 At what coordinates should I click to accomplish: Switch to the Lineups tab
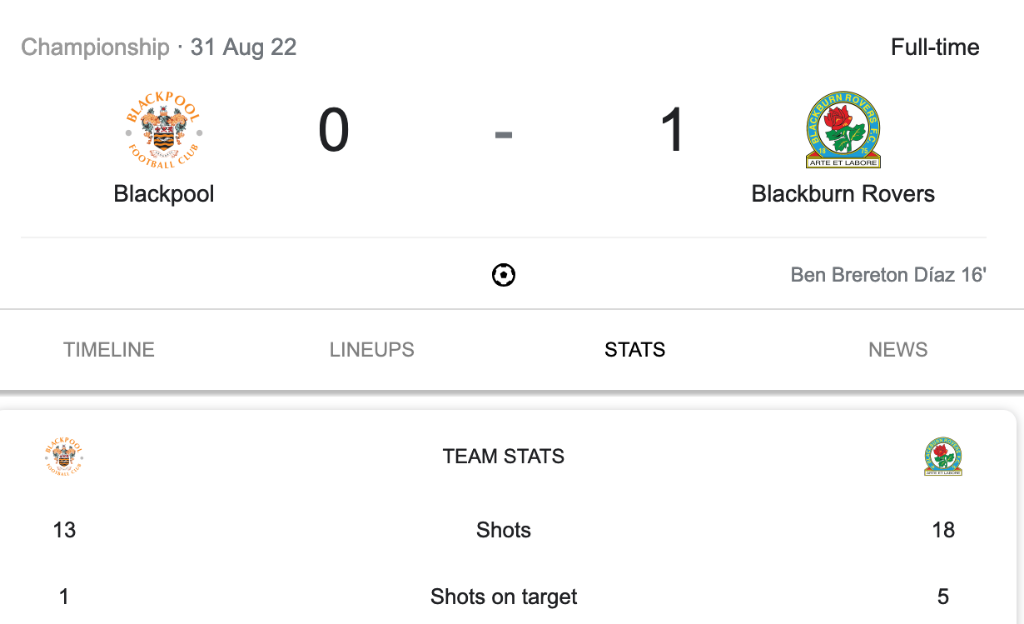372,350
